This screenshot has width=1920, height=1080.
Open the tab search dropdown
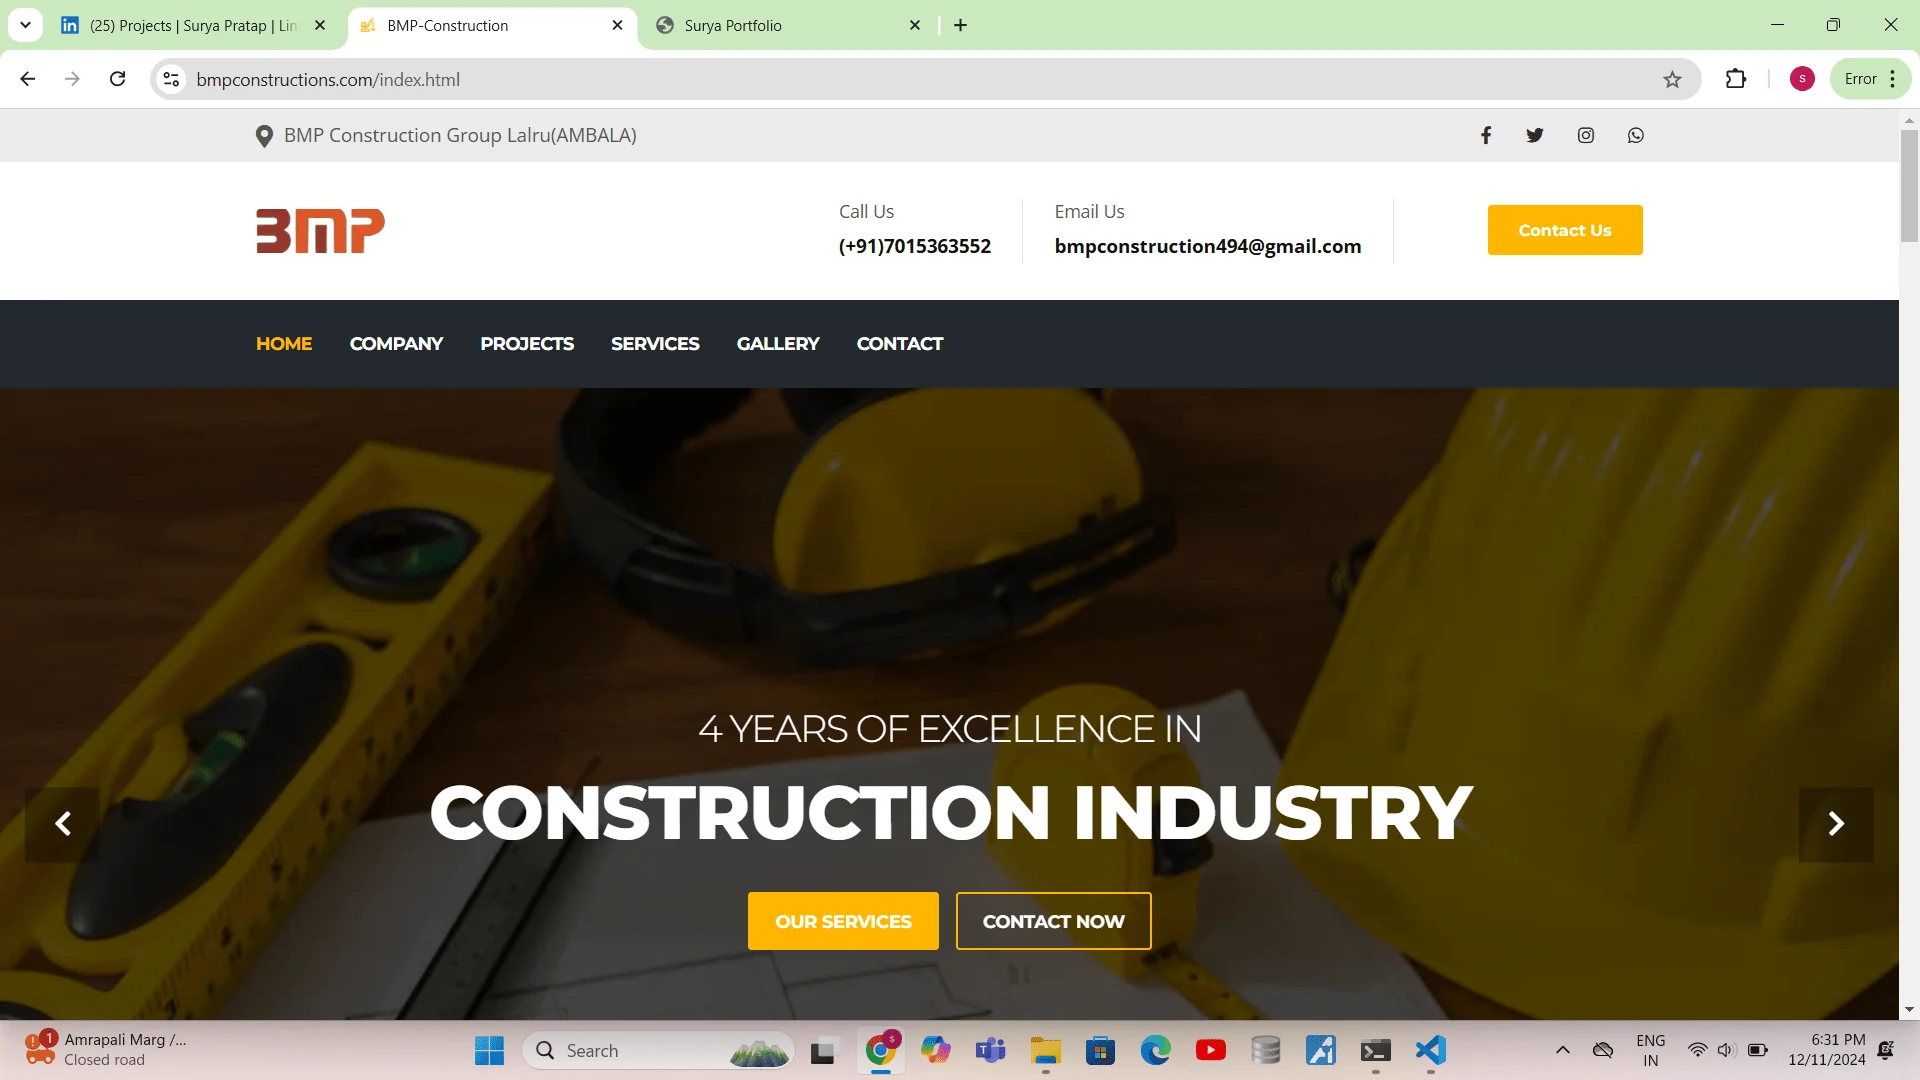(x=25, y=25)
